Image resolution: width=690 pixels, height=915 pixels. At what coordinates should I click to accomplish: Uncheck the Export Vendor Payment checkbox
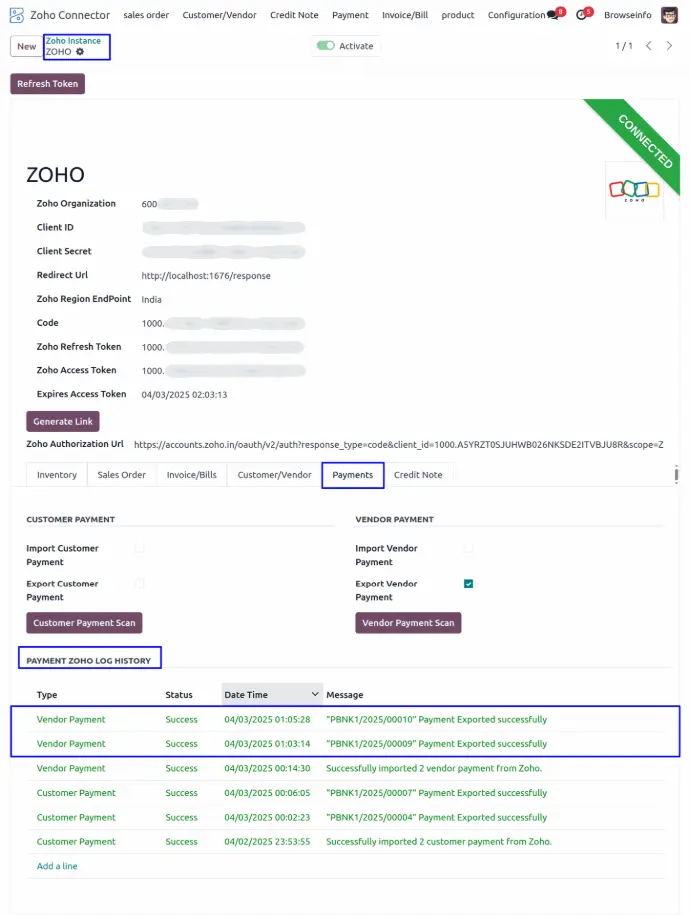click(468, 584)
